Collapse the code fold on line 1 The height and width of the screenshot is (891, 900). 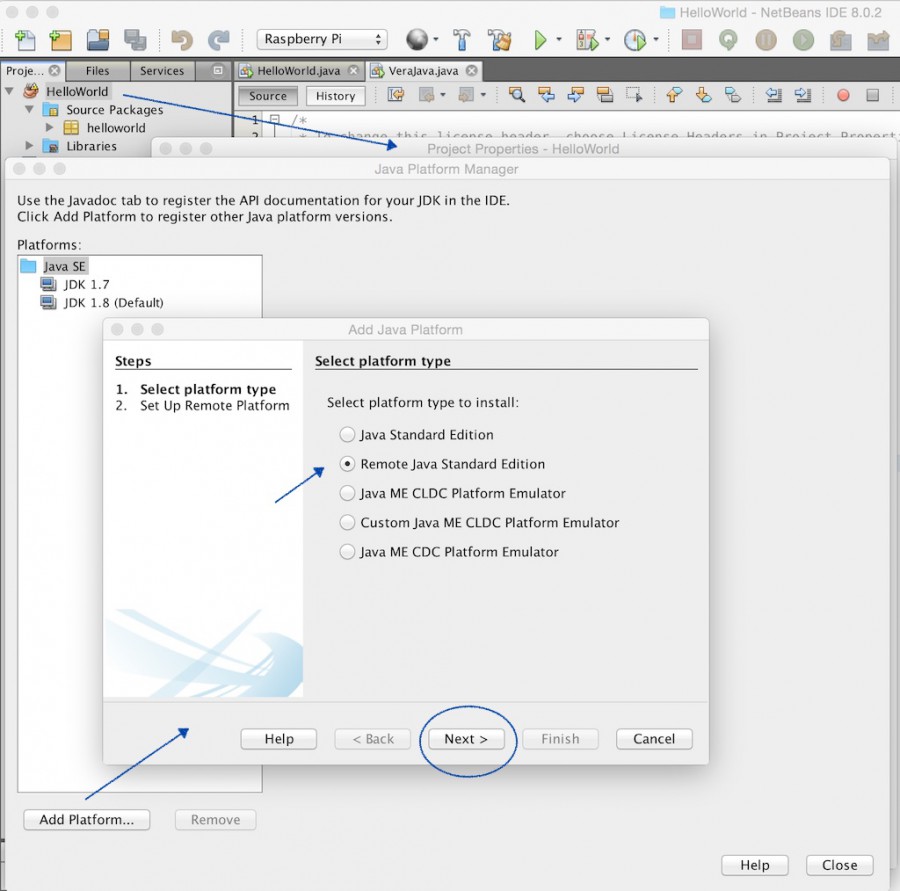coord(275,119)
